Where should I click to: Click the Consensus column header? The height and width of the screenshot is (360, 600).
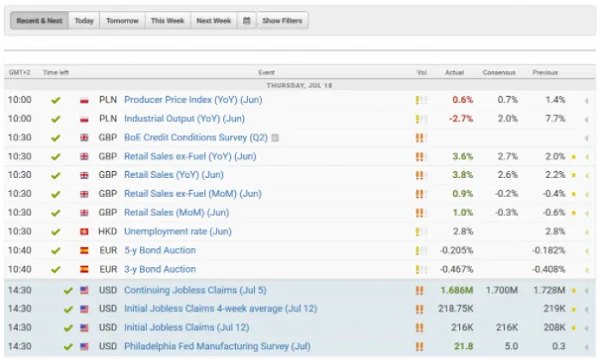click(x=499, y=72)
